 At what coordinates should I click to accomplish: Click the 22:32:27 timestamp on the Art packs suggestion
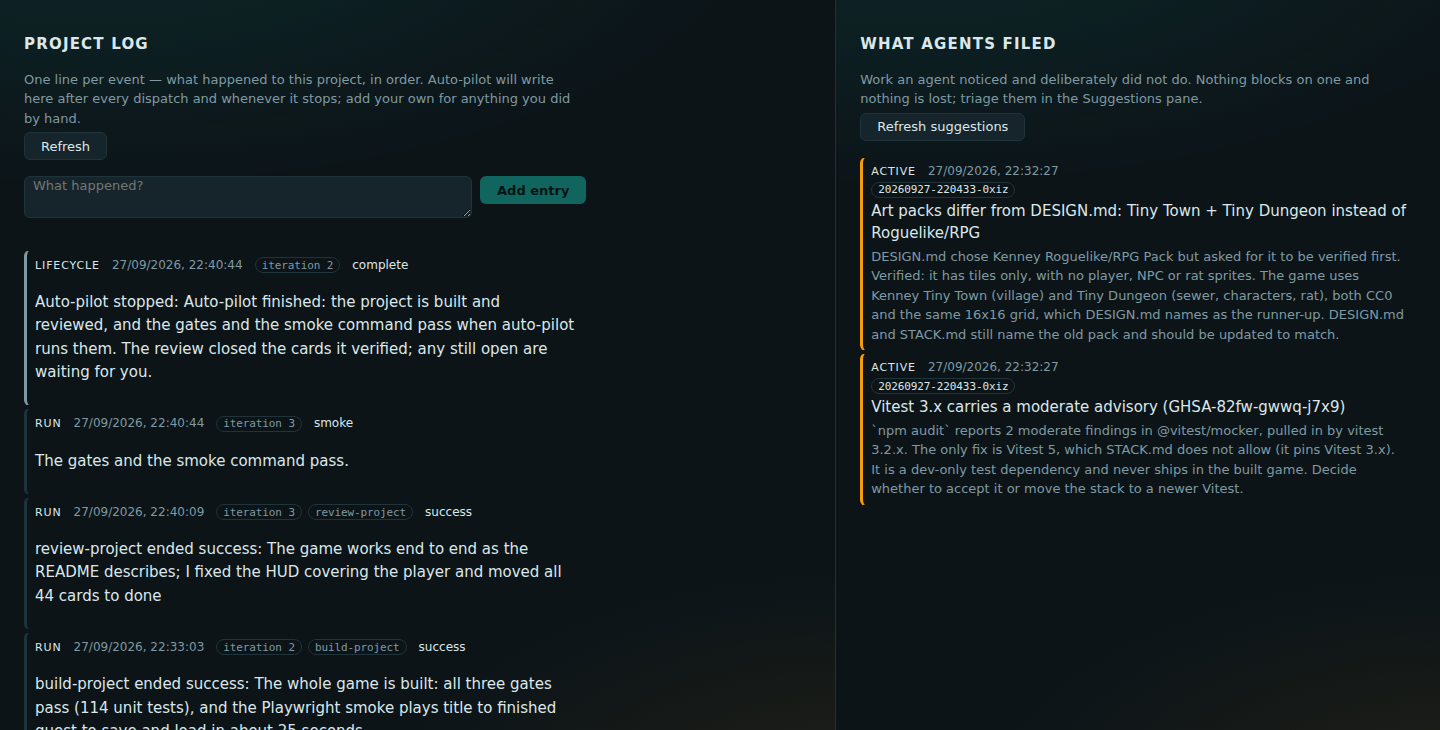(x=993, y=171)
